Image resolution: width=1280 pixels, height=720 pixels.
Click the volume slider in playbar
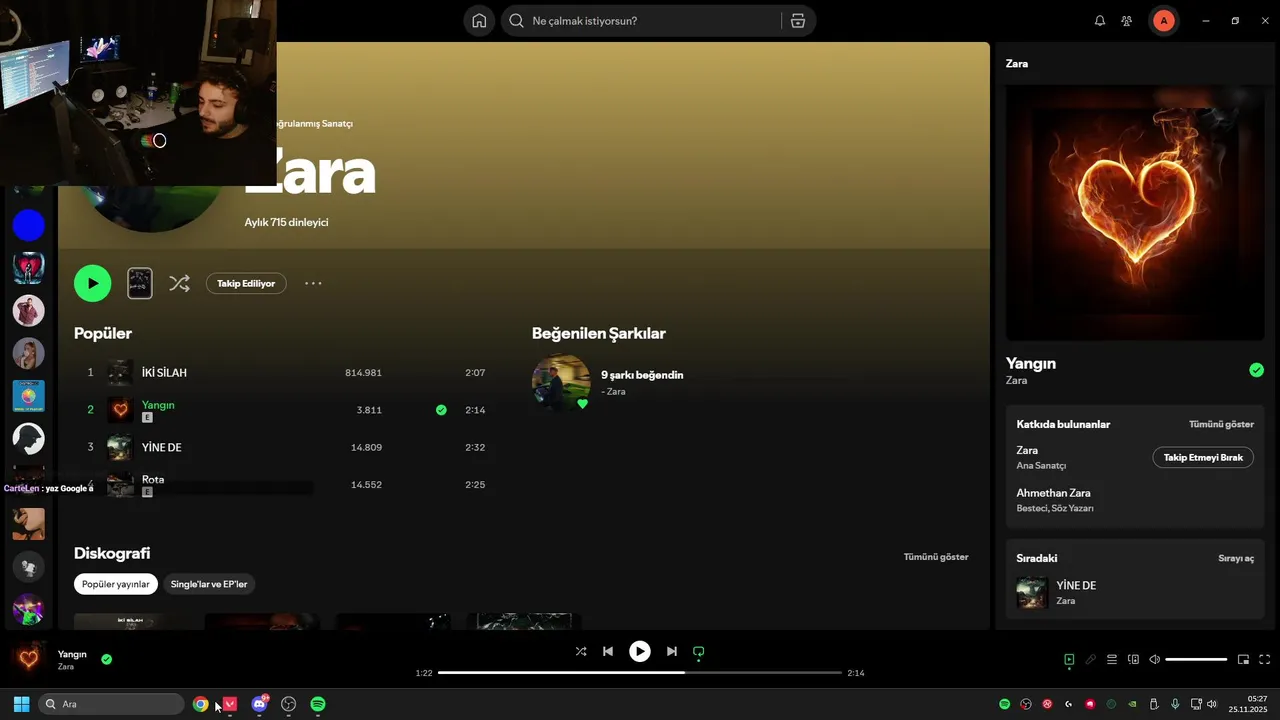(x=1196, y=659)
